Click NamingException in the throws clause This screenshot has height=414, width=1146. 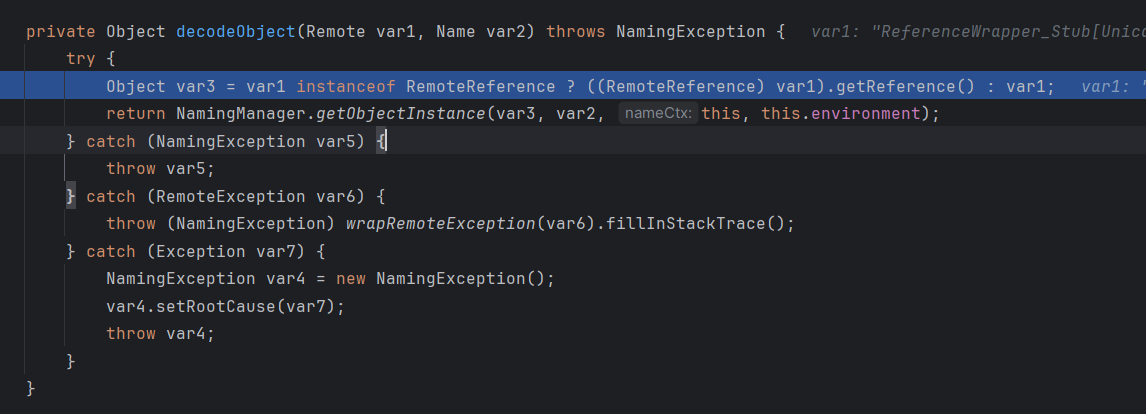tap(690, 31)
